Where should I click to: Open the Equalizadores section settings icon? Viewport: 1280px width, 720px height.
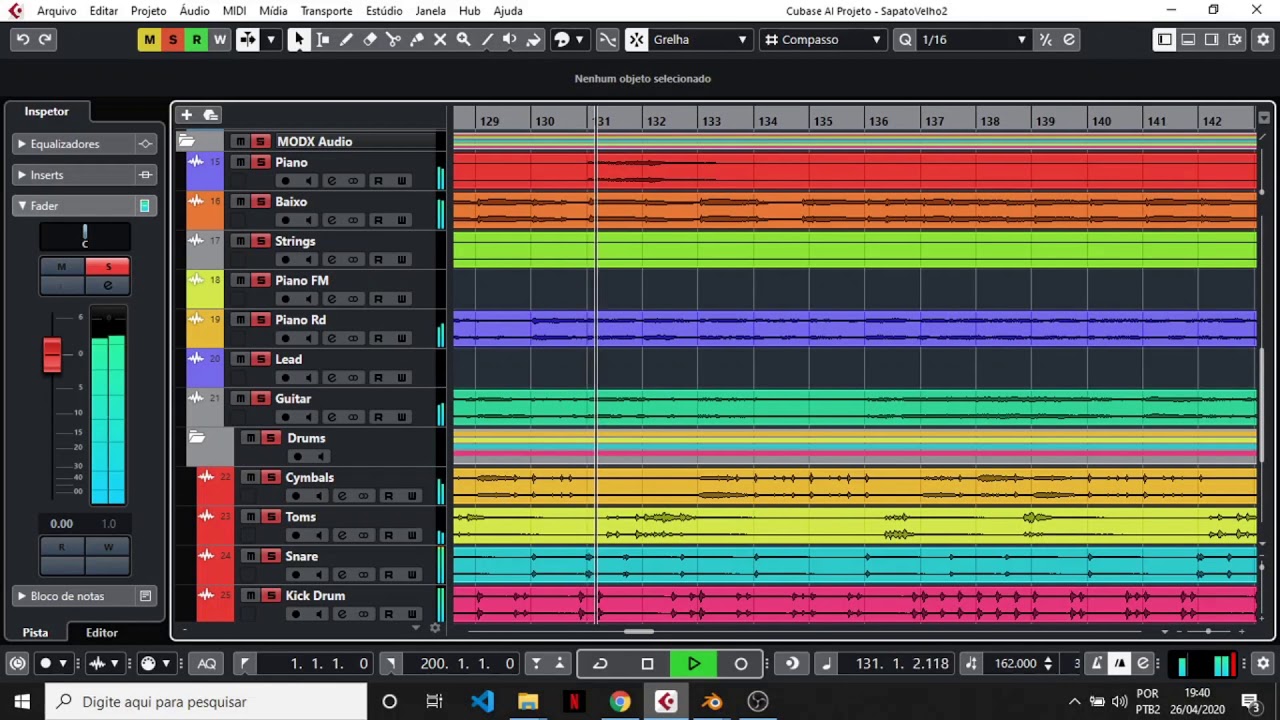(x=145, y=144)
